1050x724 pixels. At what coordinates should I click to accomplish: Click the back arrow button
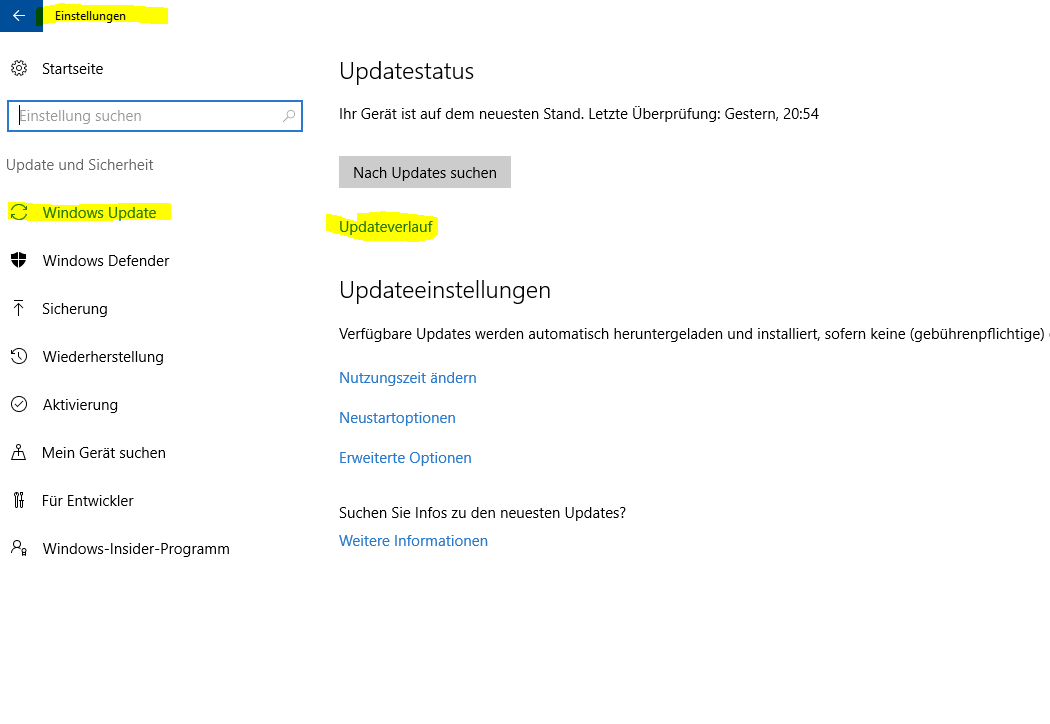click(19, 15)
